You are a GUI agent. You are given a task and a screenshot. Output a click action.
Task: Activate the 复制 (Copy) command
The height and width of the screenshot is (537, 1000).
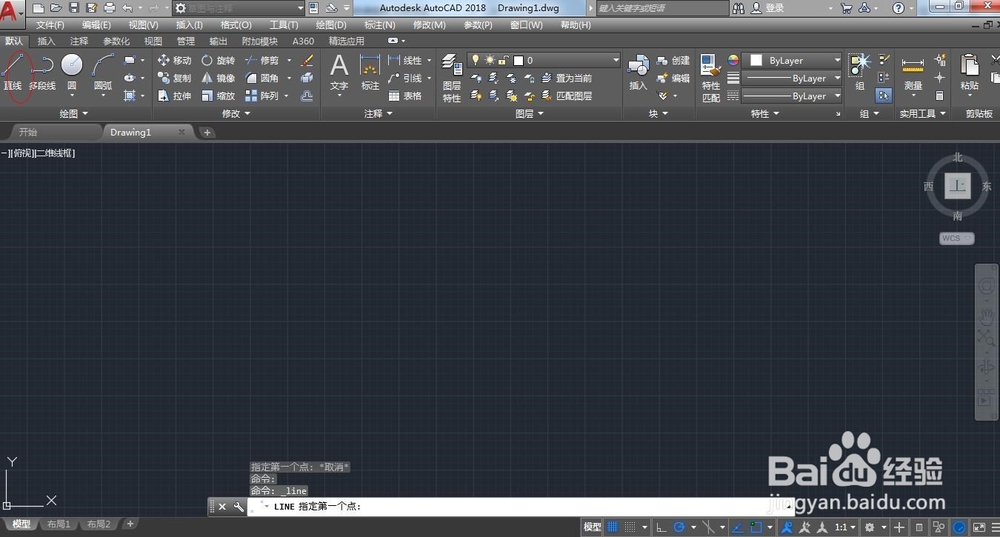point(174,78)
